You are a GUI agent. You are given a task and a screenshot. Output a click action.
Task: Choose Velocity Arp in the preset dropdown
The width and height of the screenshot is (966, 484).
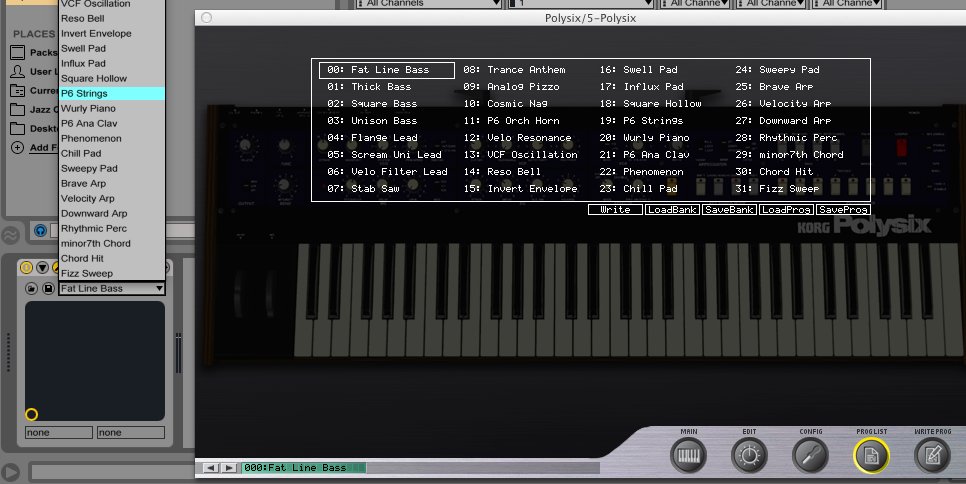112,198
